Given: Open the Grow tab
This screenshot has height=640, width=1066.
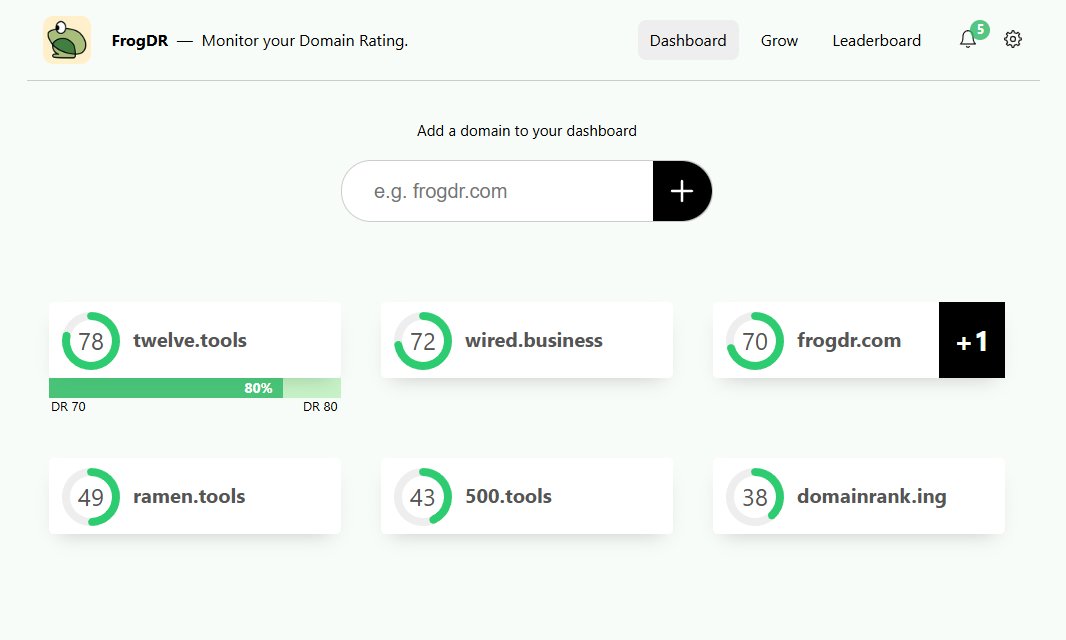Looking at the screenshot, I should pos(779,40).
